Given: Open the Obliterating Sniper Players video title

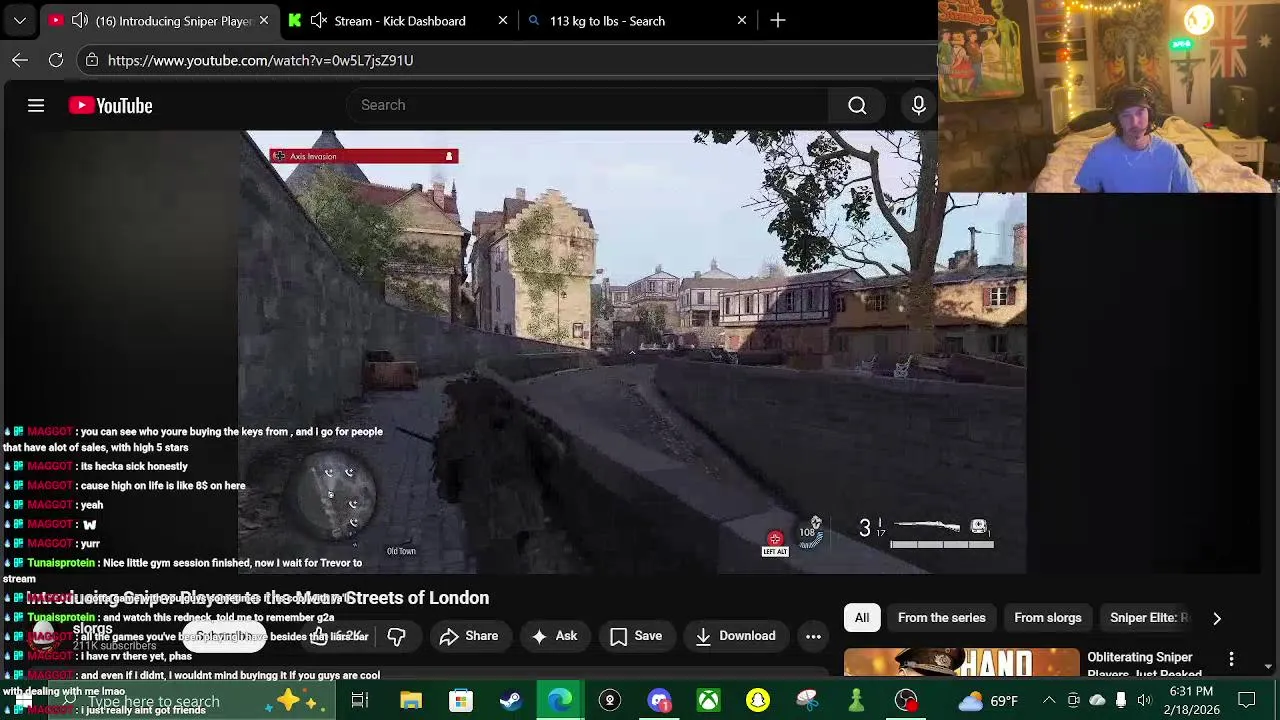Looking at the screenshot, I should pos(1144,665).
